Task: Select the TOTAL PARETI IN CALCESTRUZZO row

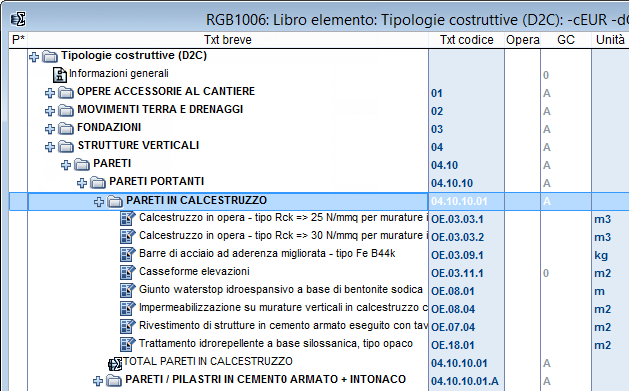Action: (207, 361)
